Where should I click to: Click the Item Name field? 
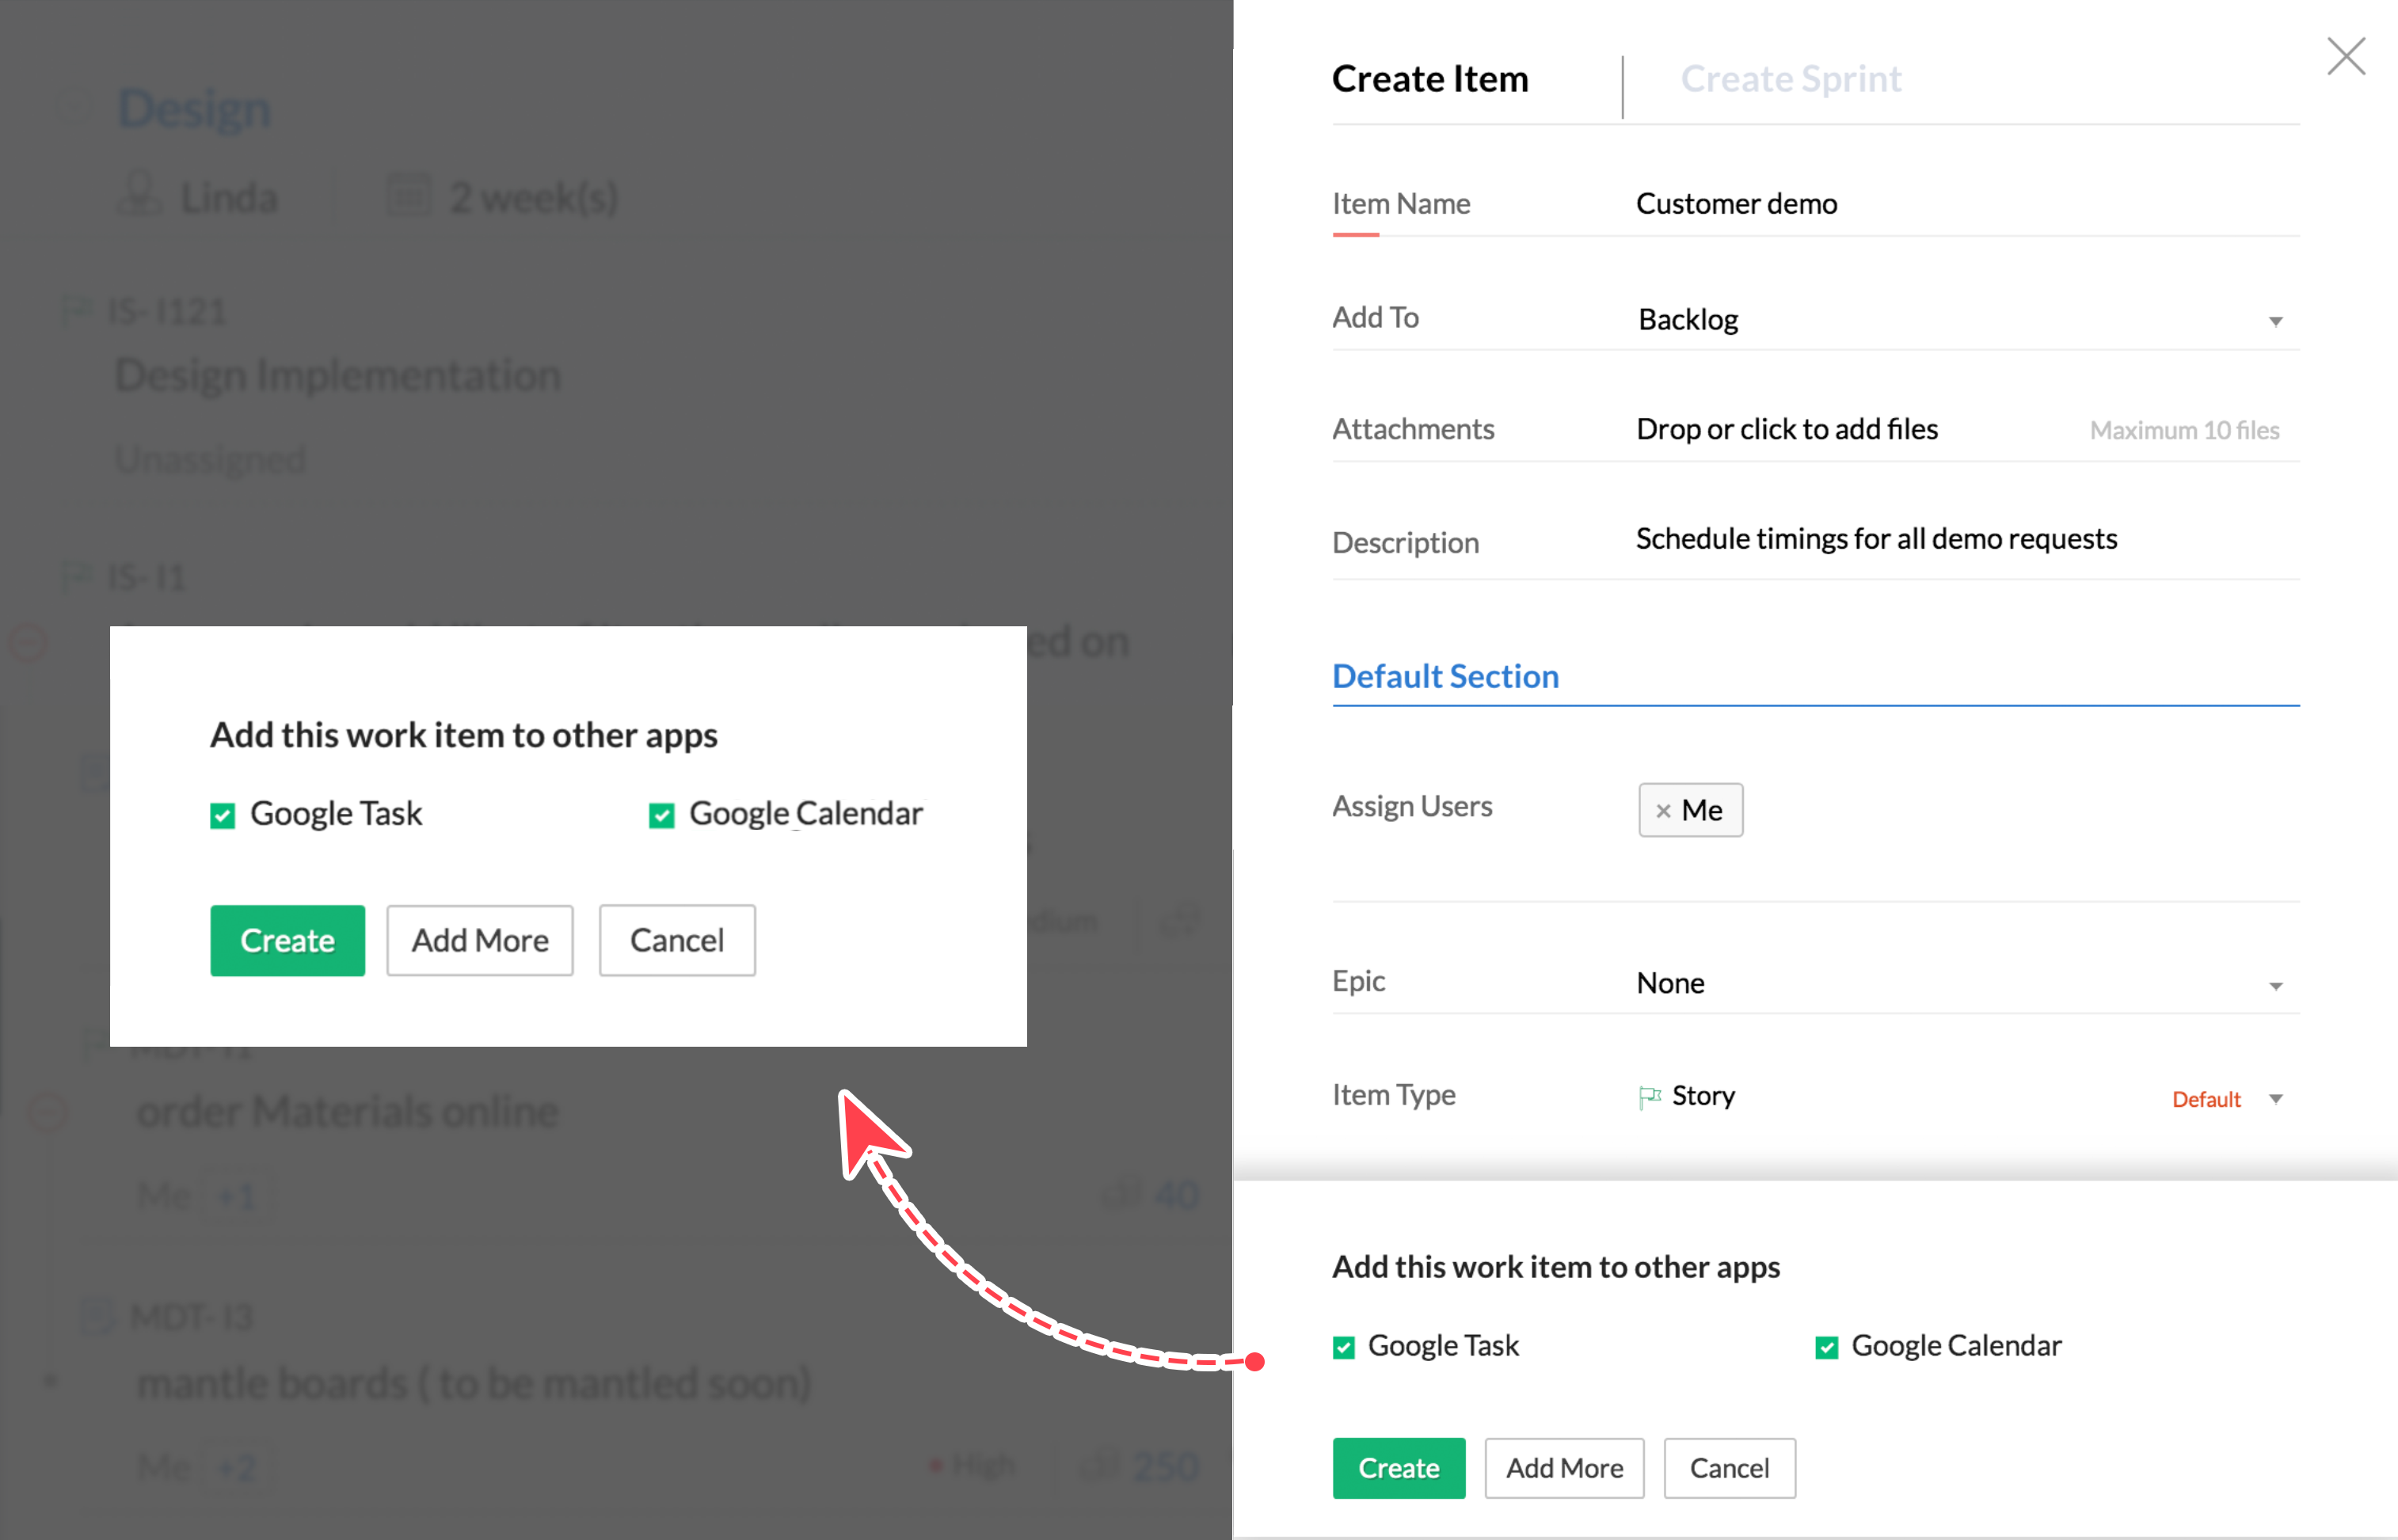click(x=1960, y=204)
